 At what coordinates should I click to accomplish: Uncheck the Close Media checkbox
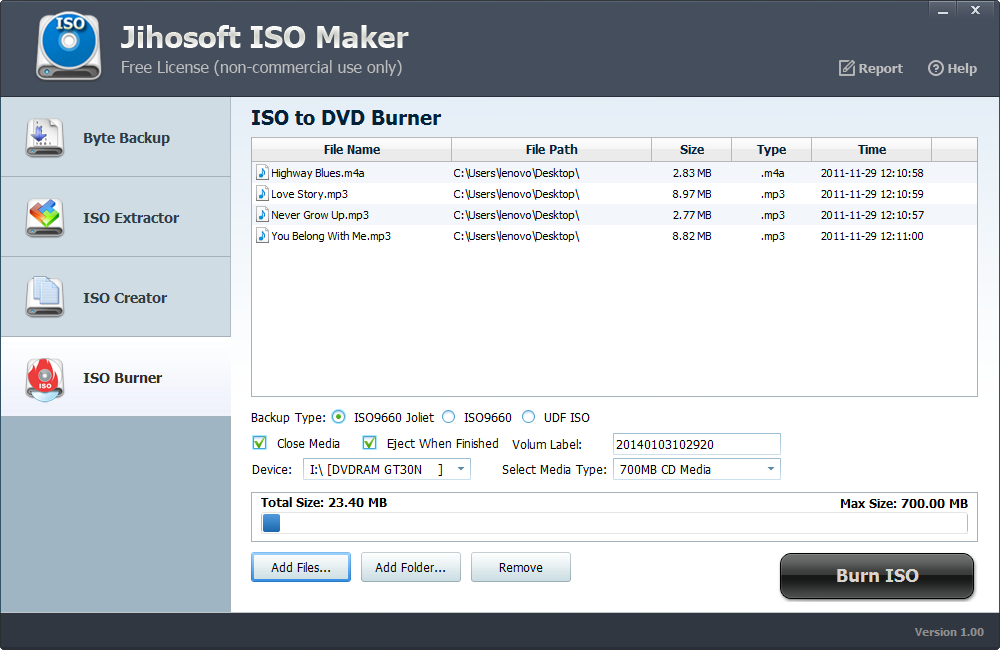pos(260,443)
